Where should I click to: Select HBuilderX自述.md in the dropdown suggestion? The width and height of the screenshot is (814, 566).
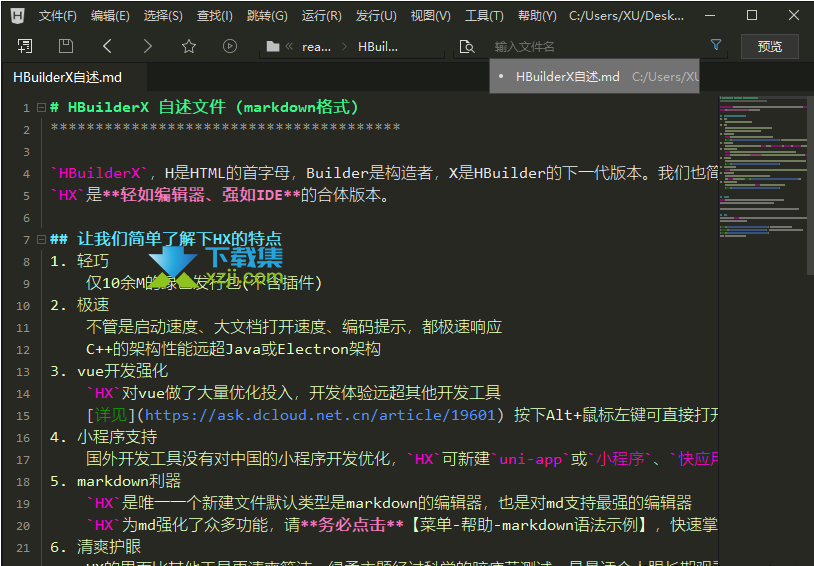click(594, 76)
